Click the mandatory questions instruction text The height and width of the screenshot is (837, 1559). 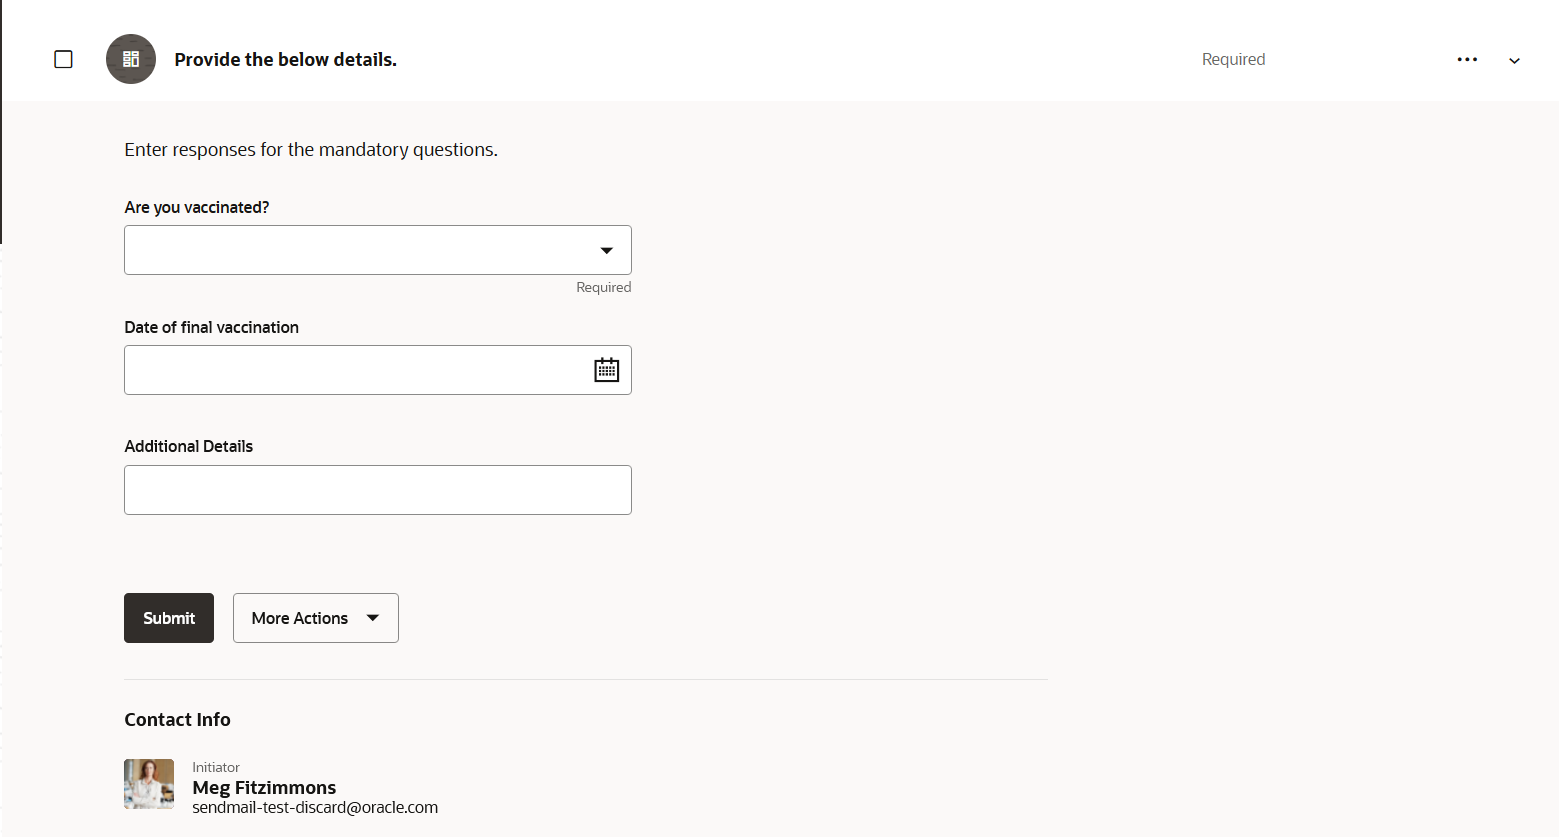[311, 150]
